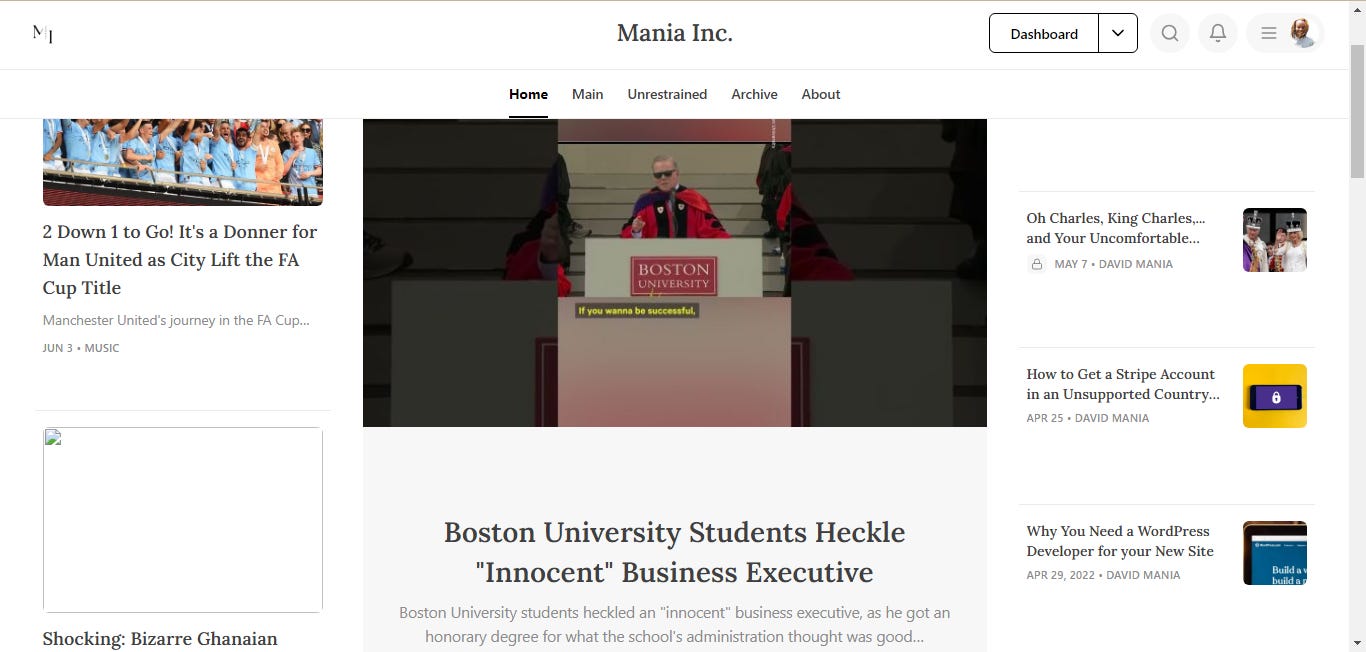Click the Mania Inc. site title

pos(675,33)
